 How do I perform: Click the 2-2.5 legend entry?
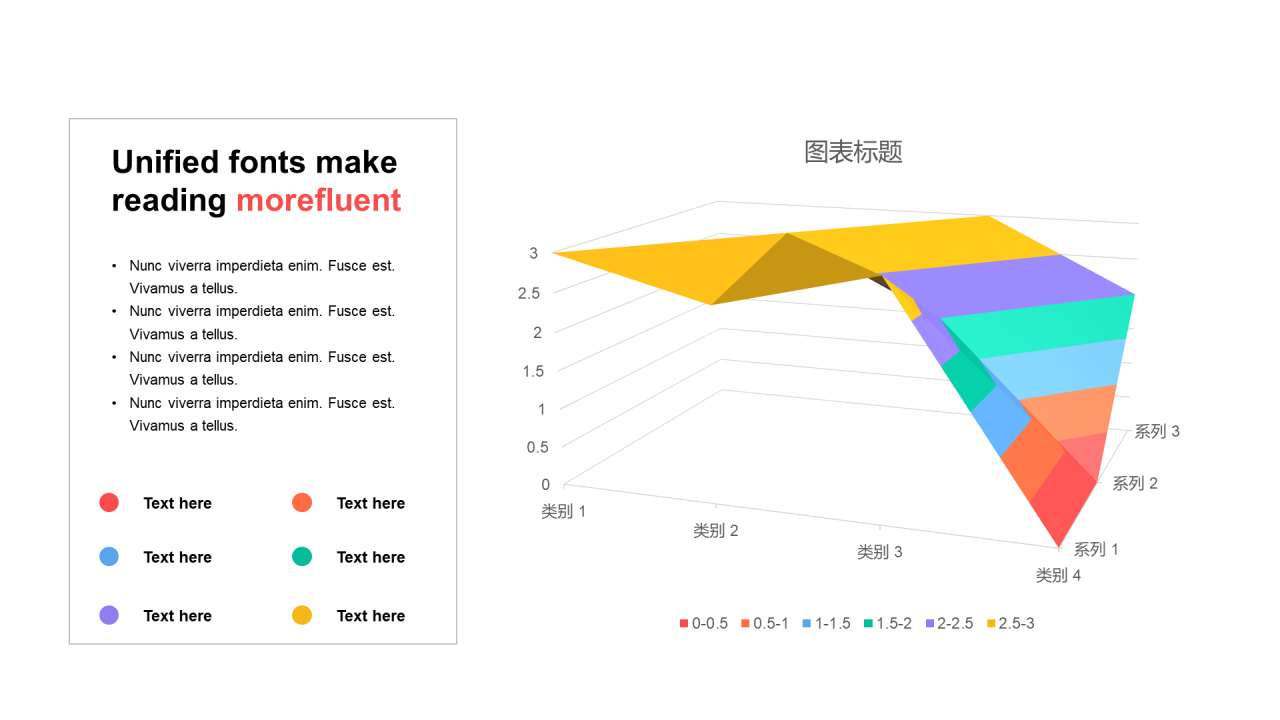pyautogui.click(x=950, y=623)
